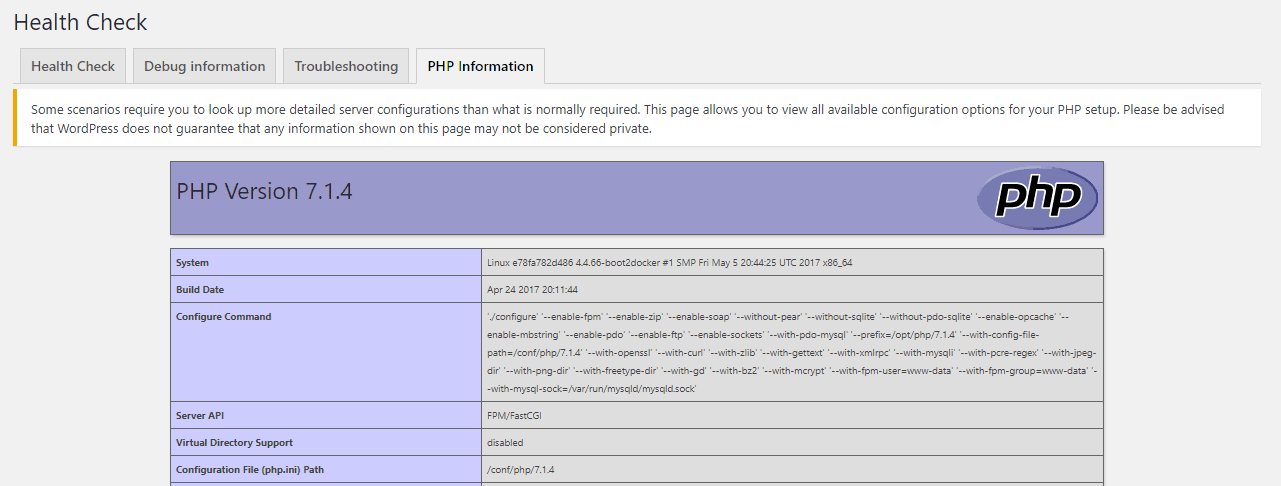Open the Troubleshooting tab
Image resolution: width=1281 pixels, height=486 pixels.
pos(346,66)
